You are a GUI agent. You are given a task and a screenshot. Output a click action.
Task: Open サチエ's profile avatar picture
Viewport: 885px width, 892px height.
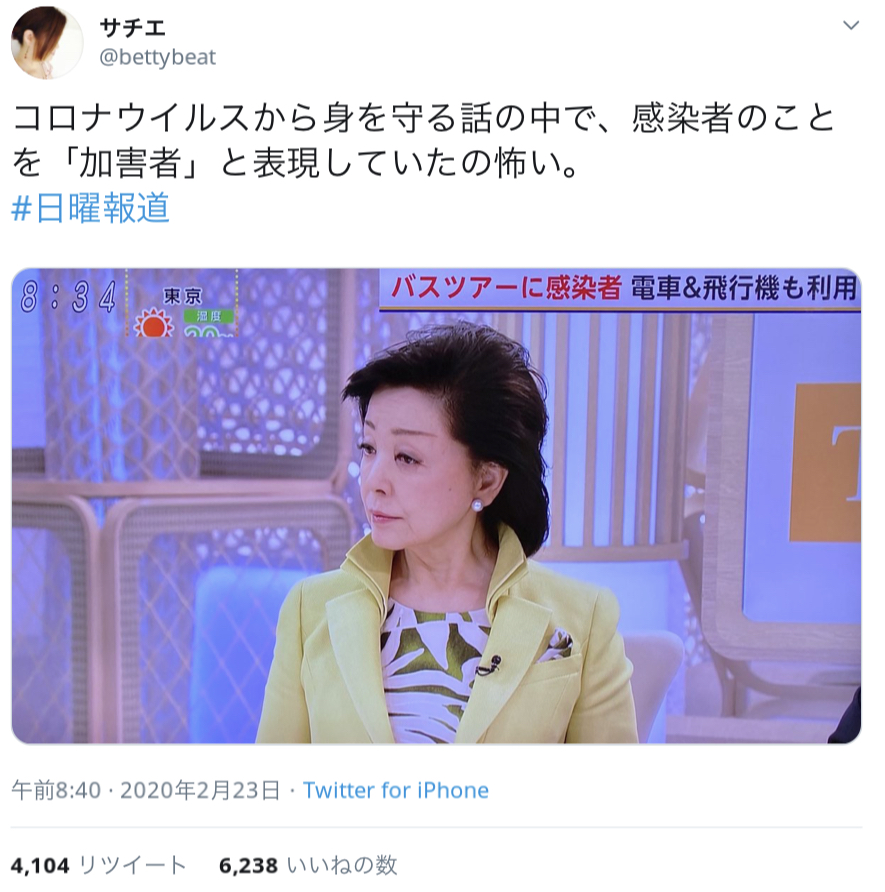click(47, 43)
